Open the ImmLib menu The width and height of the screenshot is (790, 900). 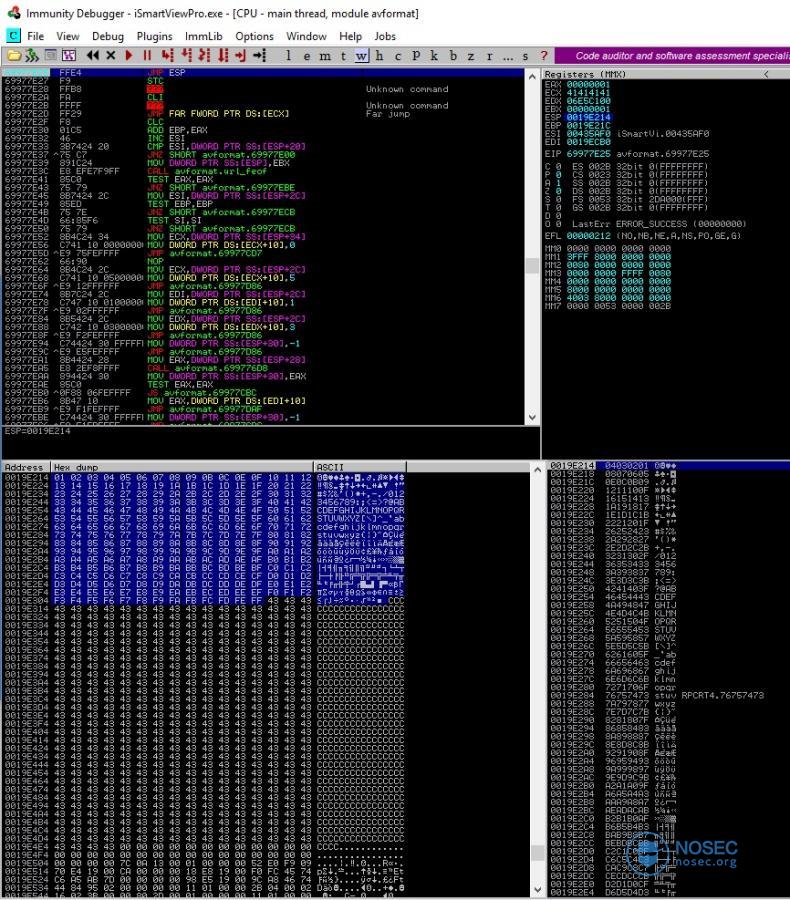(203, 36)
